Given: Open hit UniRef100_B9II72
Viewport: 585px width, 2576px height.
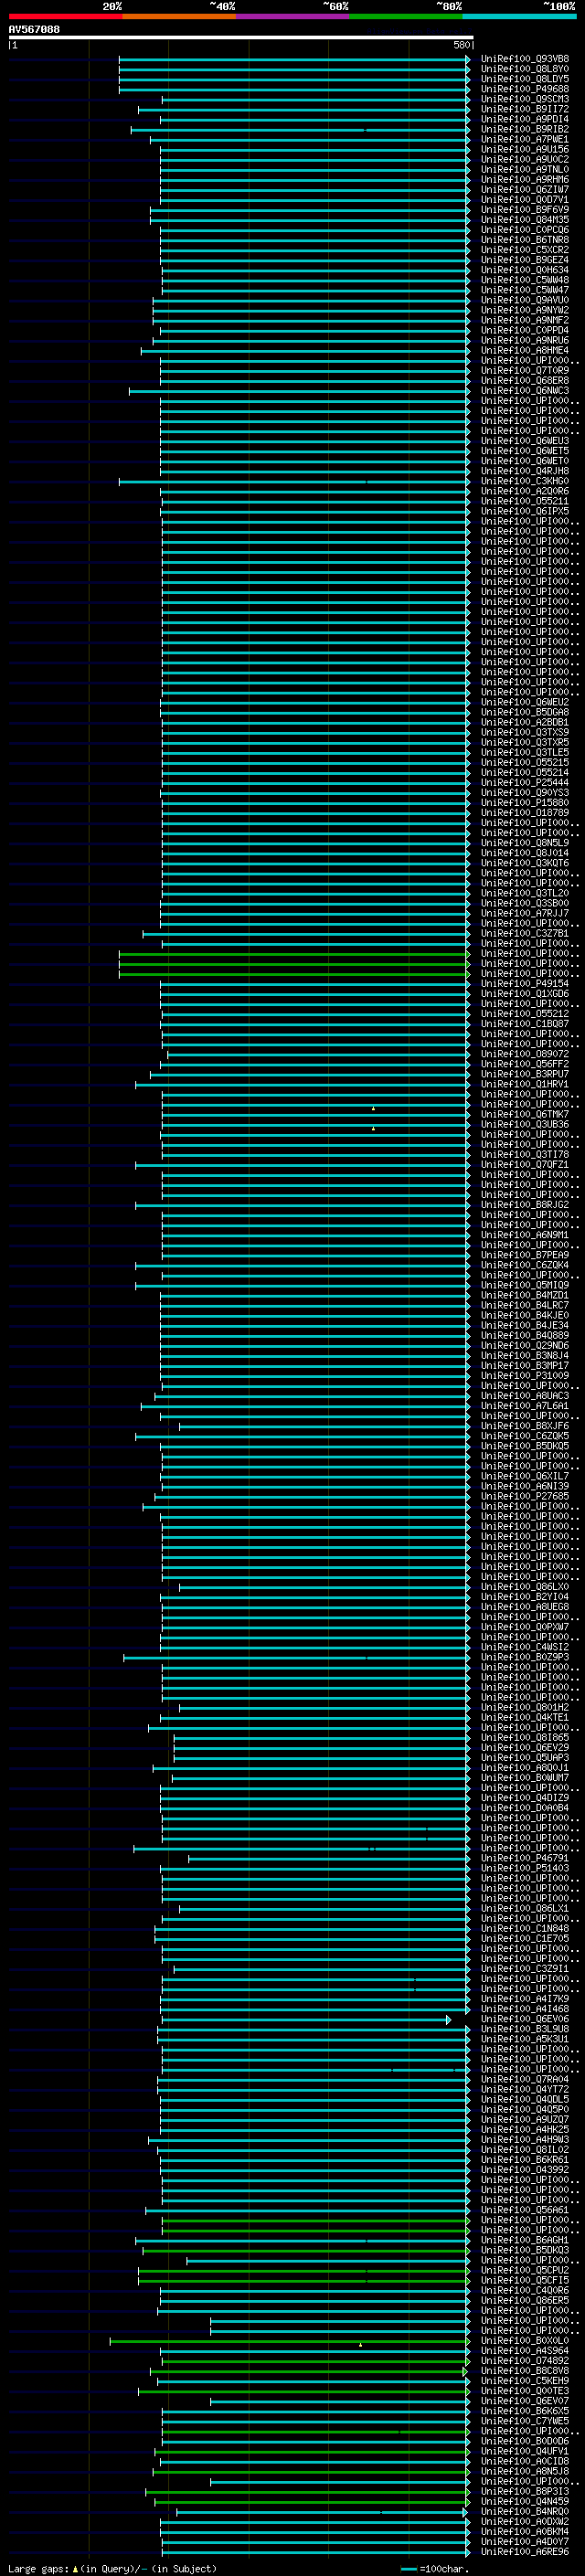Looking at the screenshot, I should point(525,109).
